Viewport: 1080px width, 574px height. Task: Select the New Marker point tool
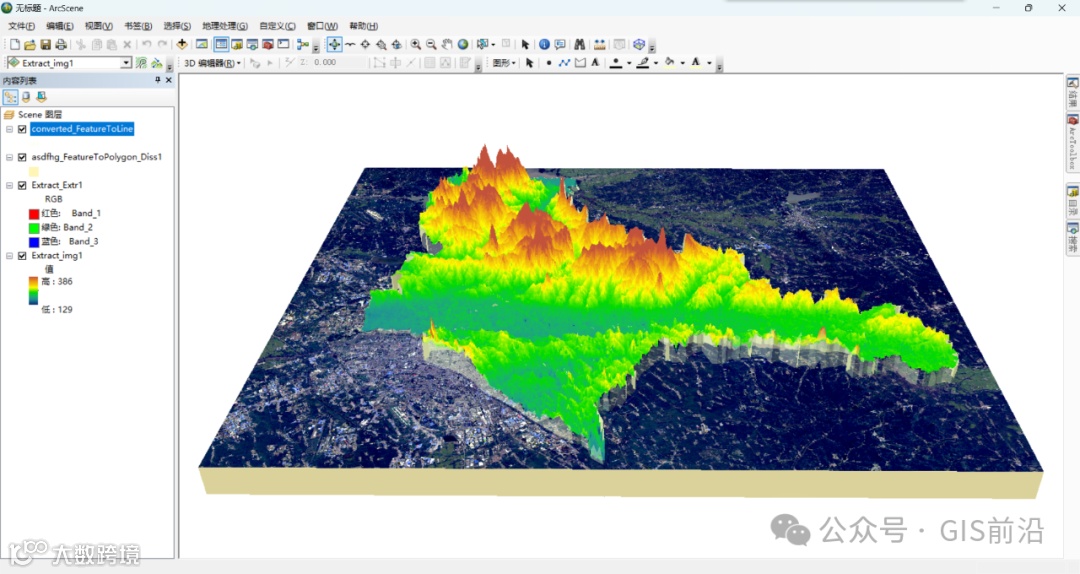click(548, 63)
